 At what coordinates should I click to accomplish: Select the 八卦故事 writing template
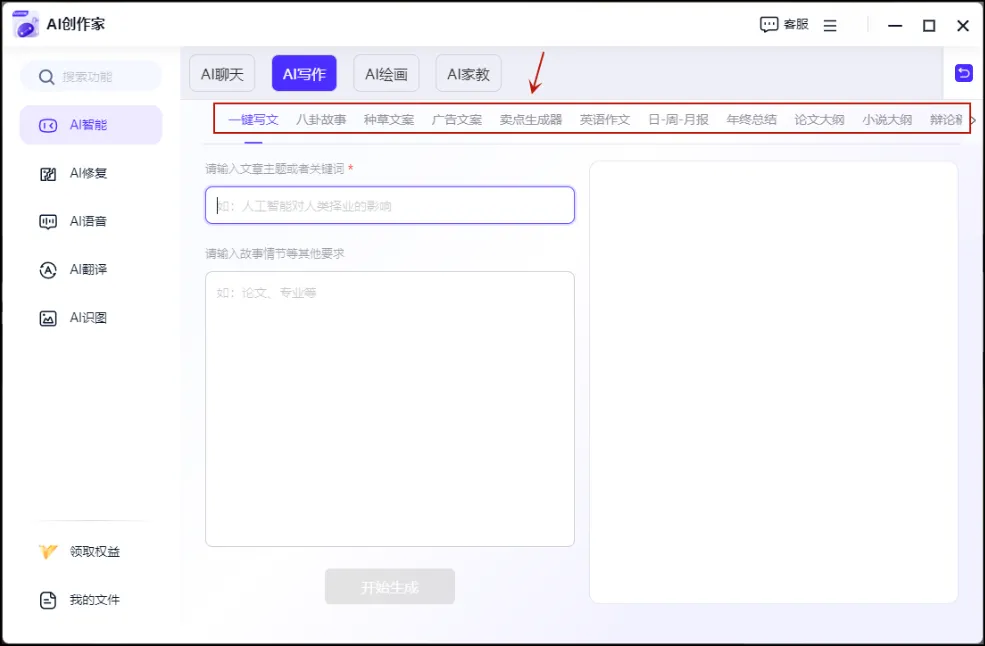click(320, 118)
